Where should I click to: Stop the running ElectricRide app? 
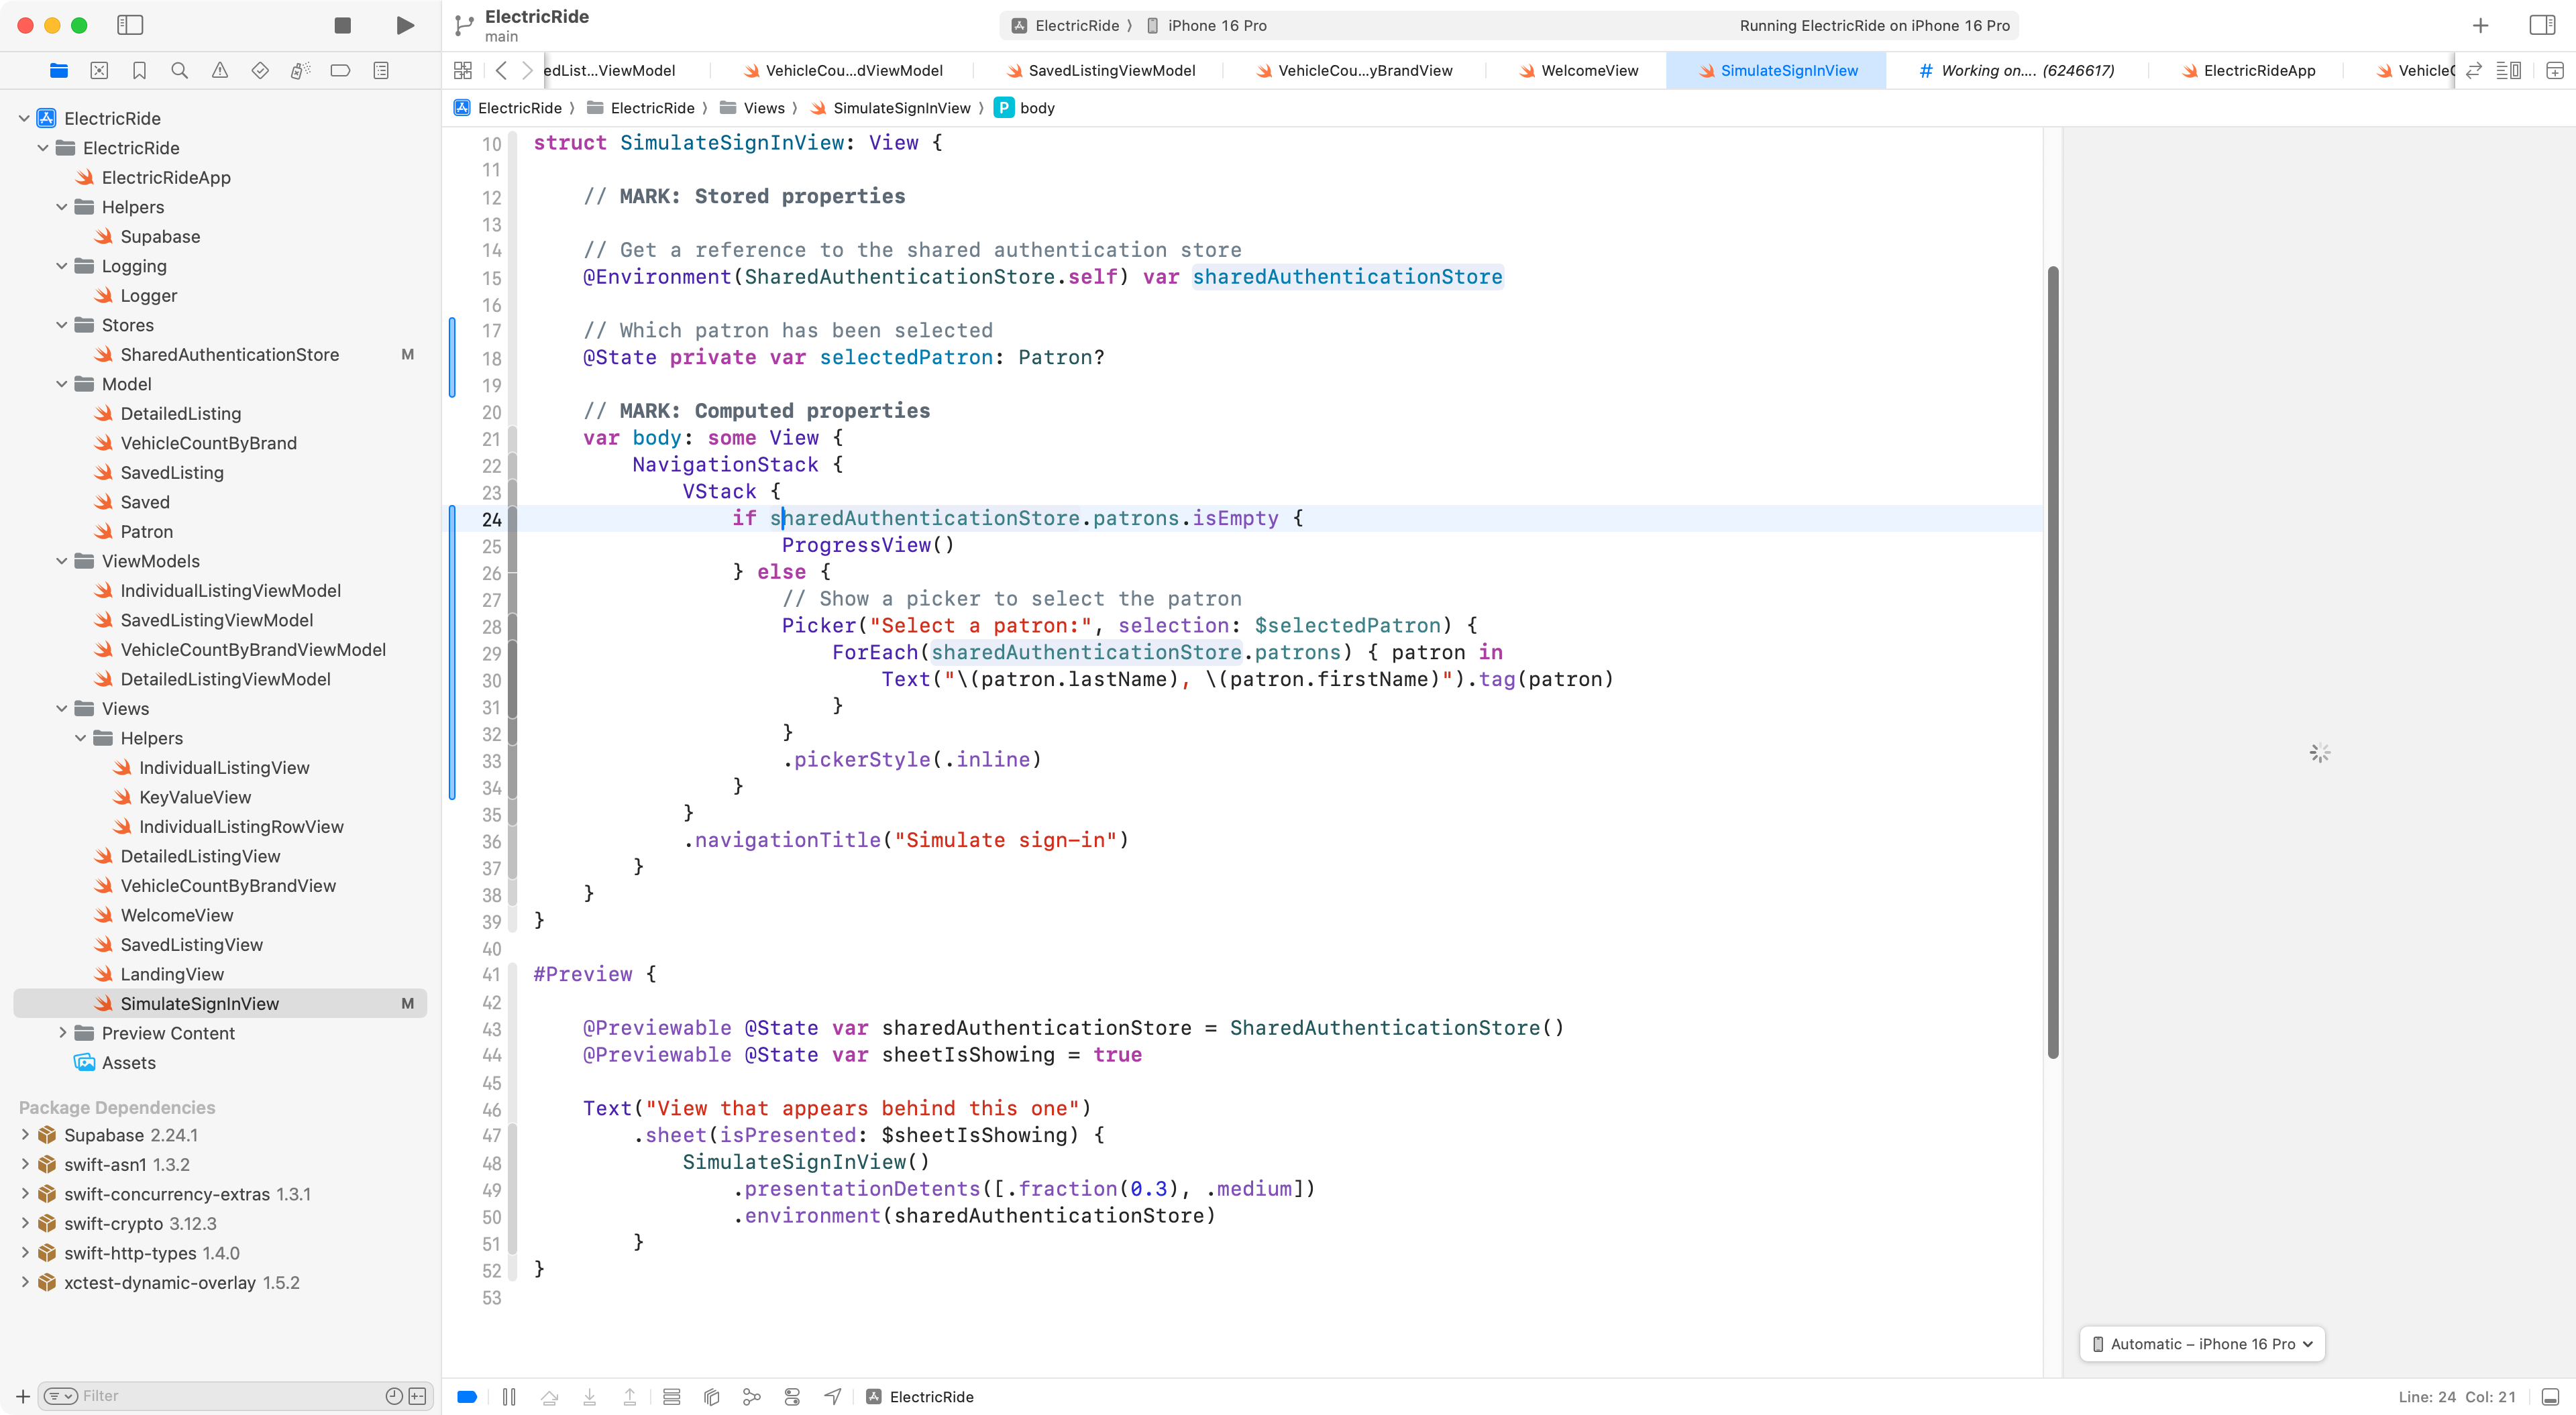tap(342, 25)
